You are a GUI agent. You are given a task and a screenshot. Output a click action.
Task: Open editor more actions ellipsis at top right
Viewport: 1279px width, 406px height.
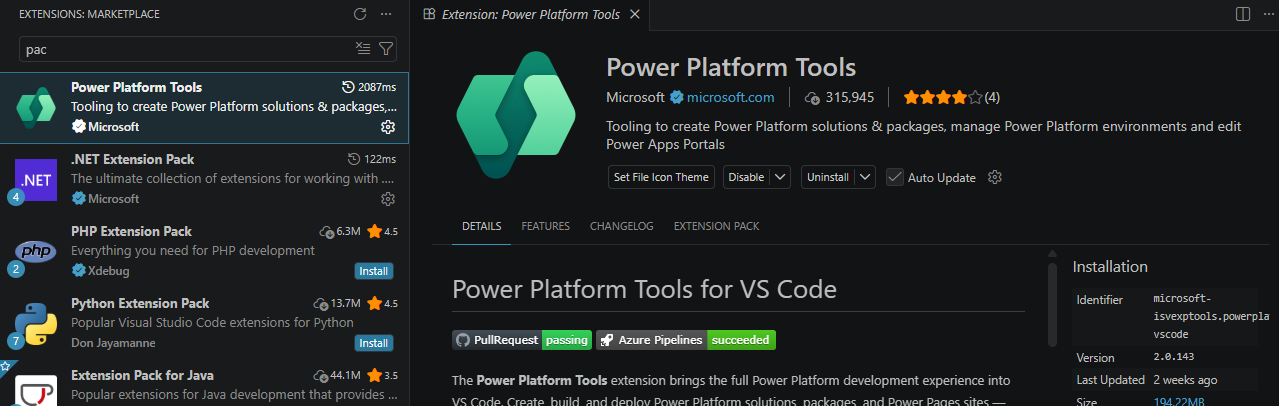click(x=1267, y=14)
